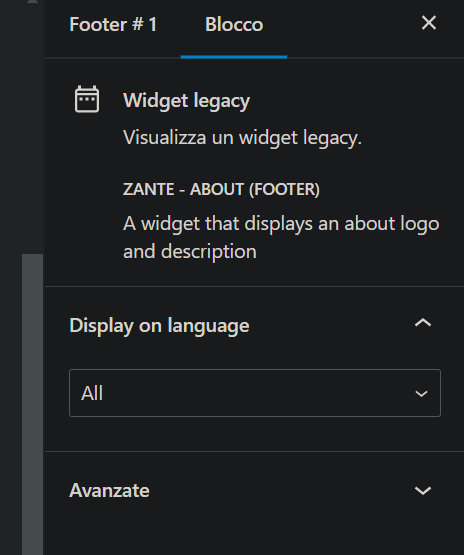Click the about logo and description text

click(281, 238)
